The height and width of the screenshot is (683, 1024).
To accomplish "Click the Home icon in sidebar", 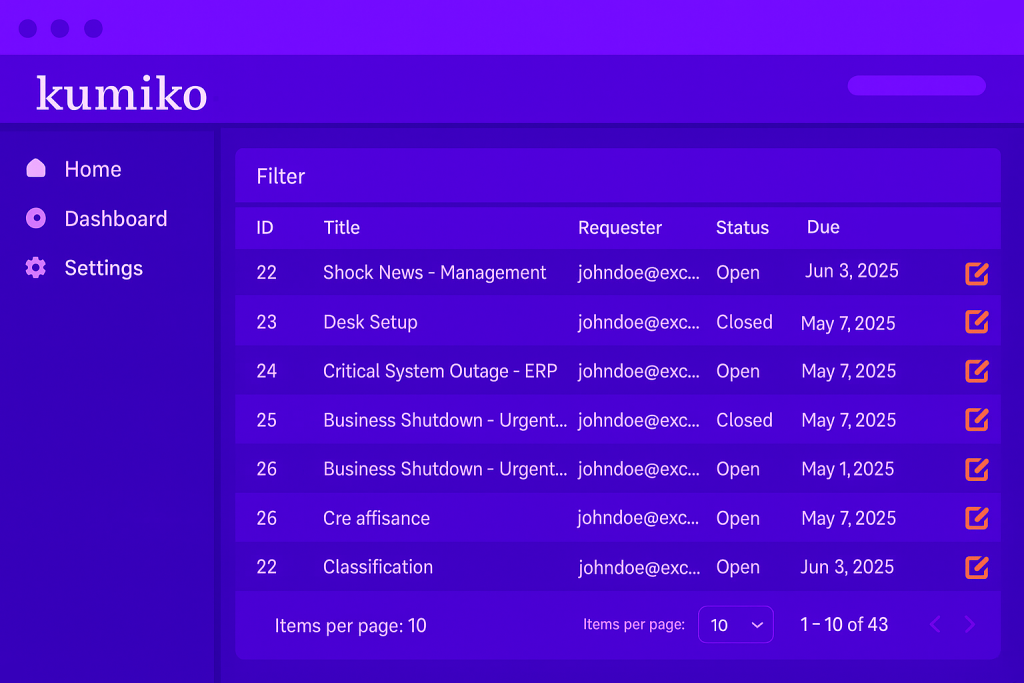I will click(36, 169).
